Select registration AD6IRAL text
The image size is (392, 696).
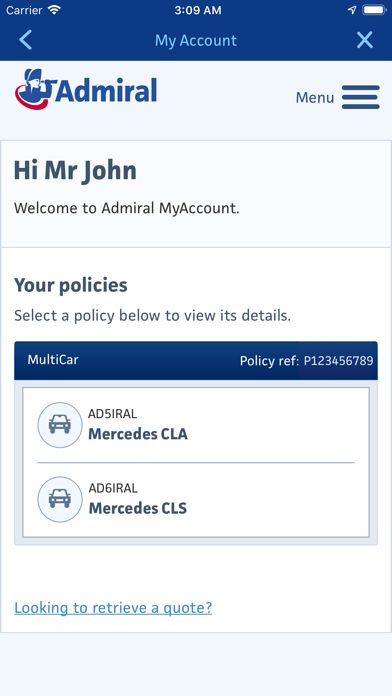click(113, 488)
